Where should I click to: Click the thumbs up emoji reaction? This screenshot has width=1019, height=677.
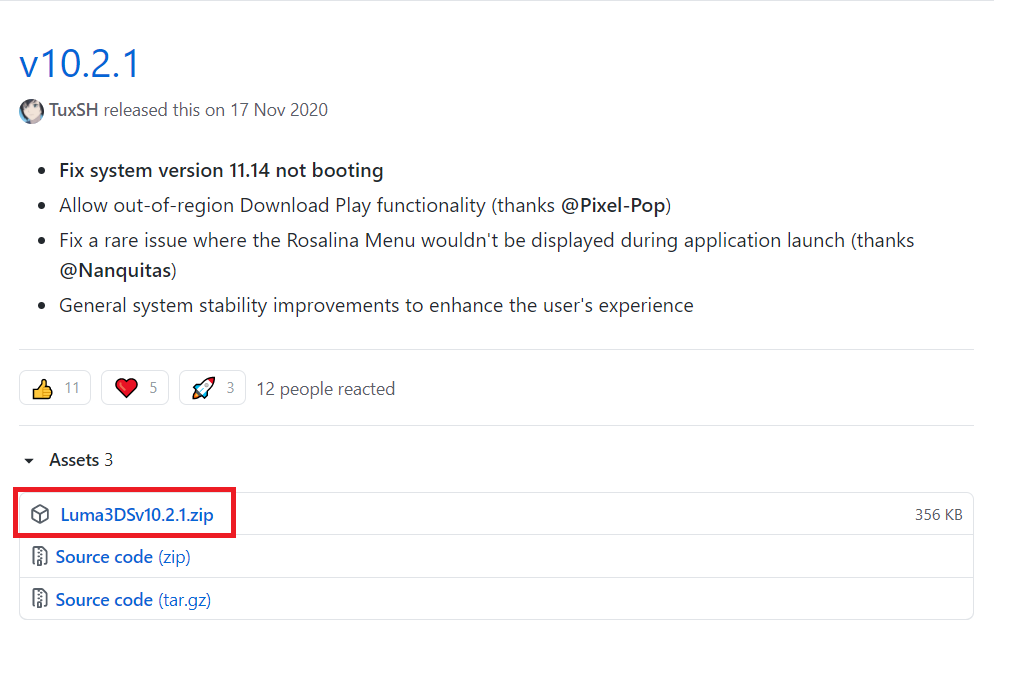pos(42,389)
